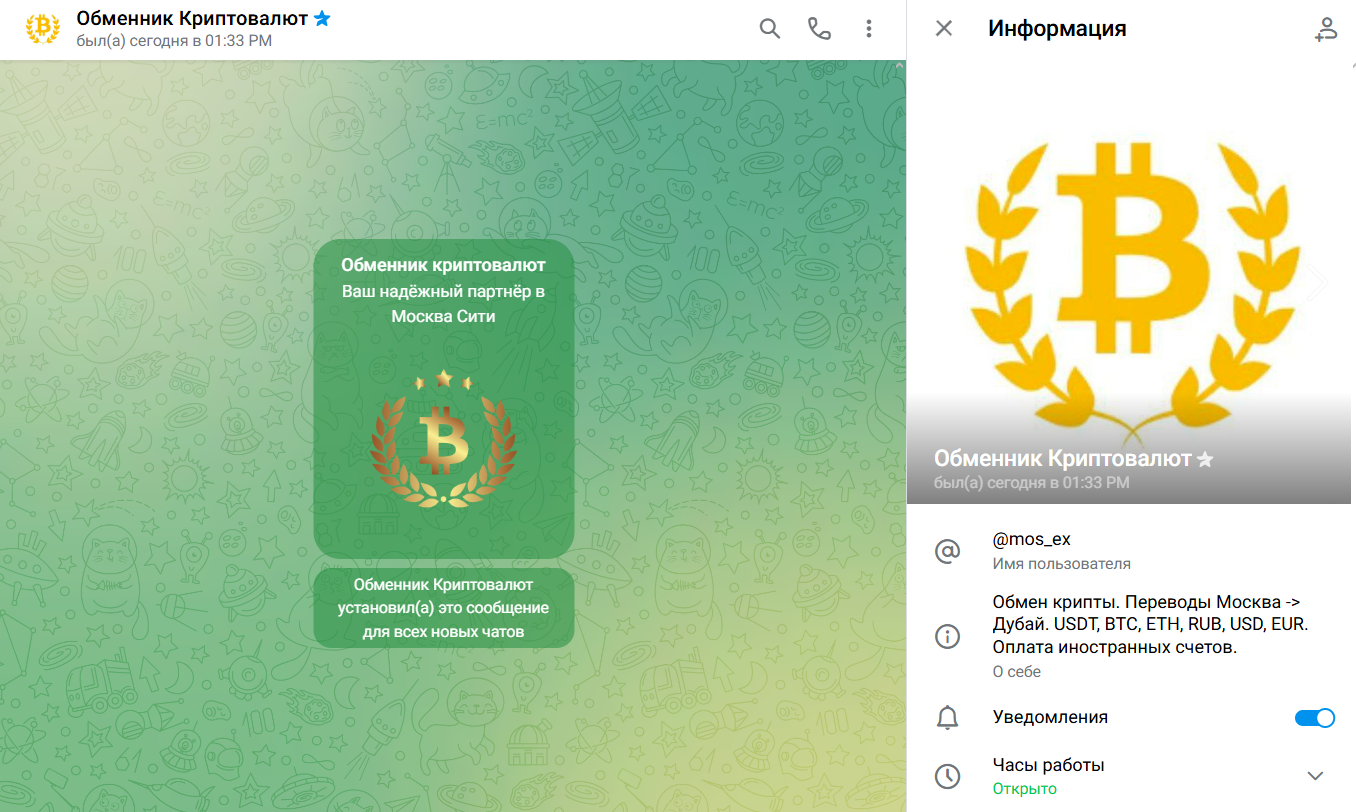Click the chat title Обменник Криптовалют
The width and height of the screenshot is (1356, 812).
(192, 19)
